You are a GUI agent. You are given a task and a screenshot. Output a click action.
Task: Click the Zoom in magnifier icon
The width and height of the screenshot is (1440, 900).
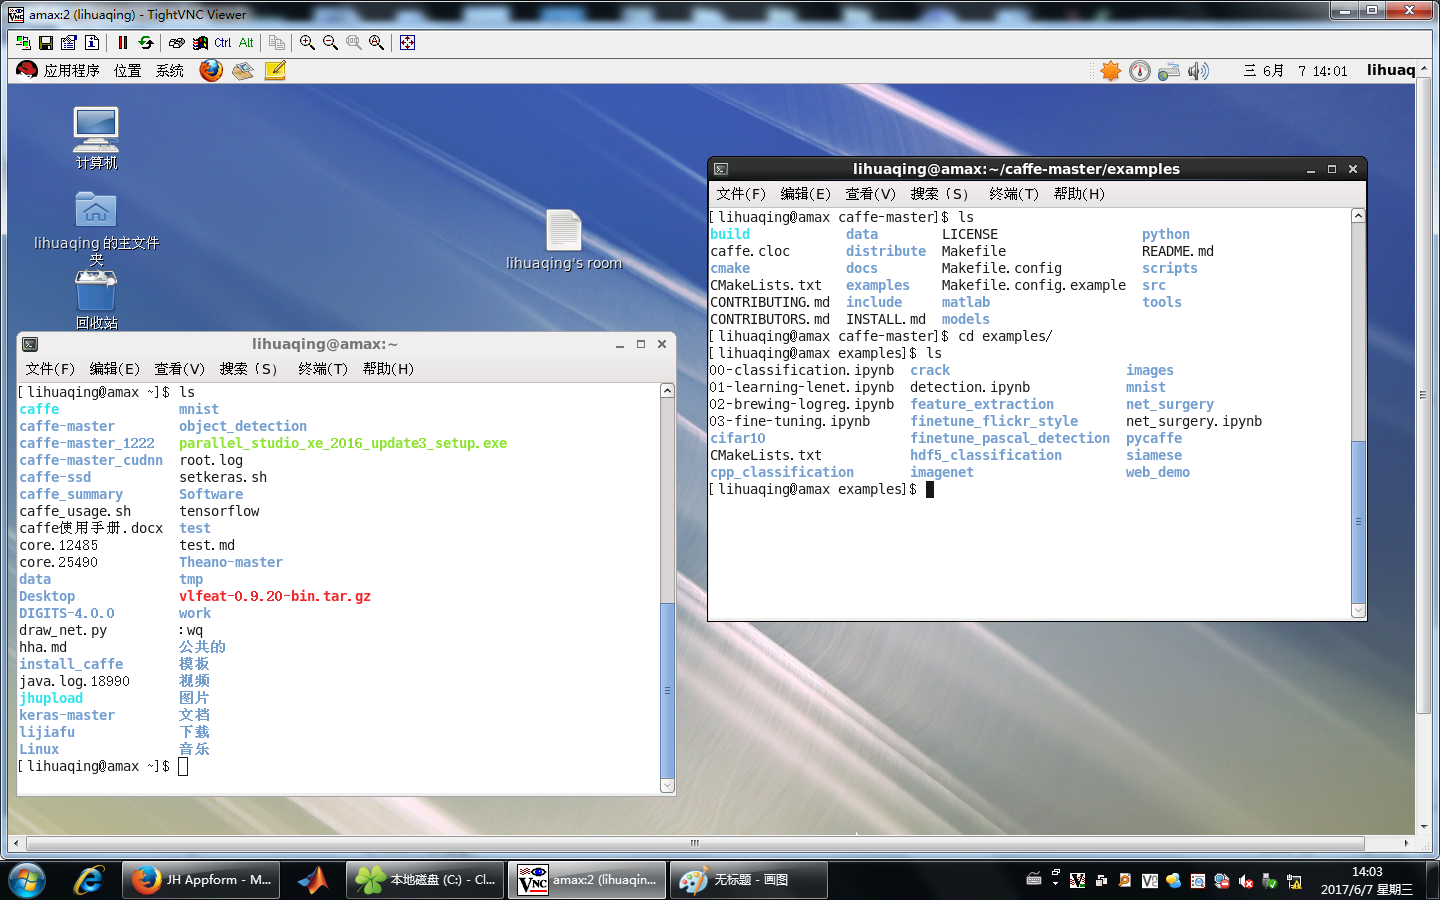click(x=308, y=43)
